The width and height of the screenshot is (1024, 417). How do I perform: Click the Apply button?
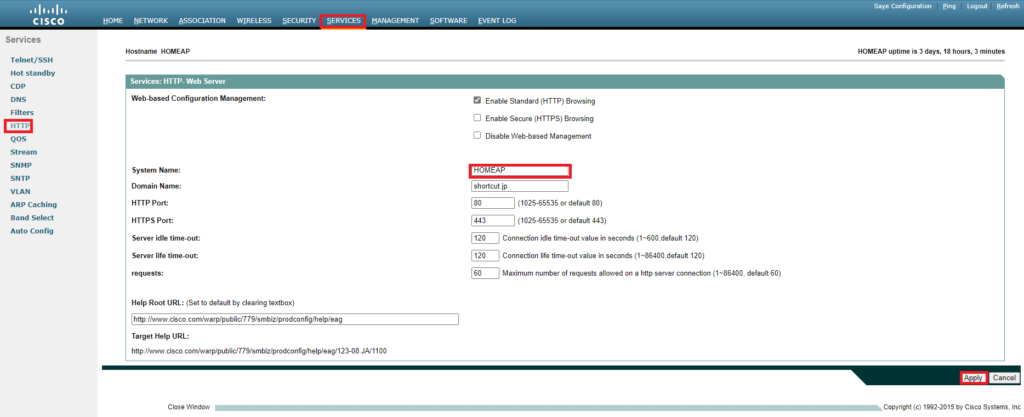973,378
